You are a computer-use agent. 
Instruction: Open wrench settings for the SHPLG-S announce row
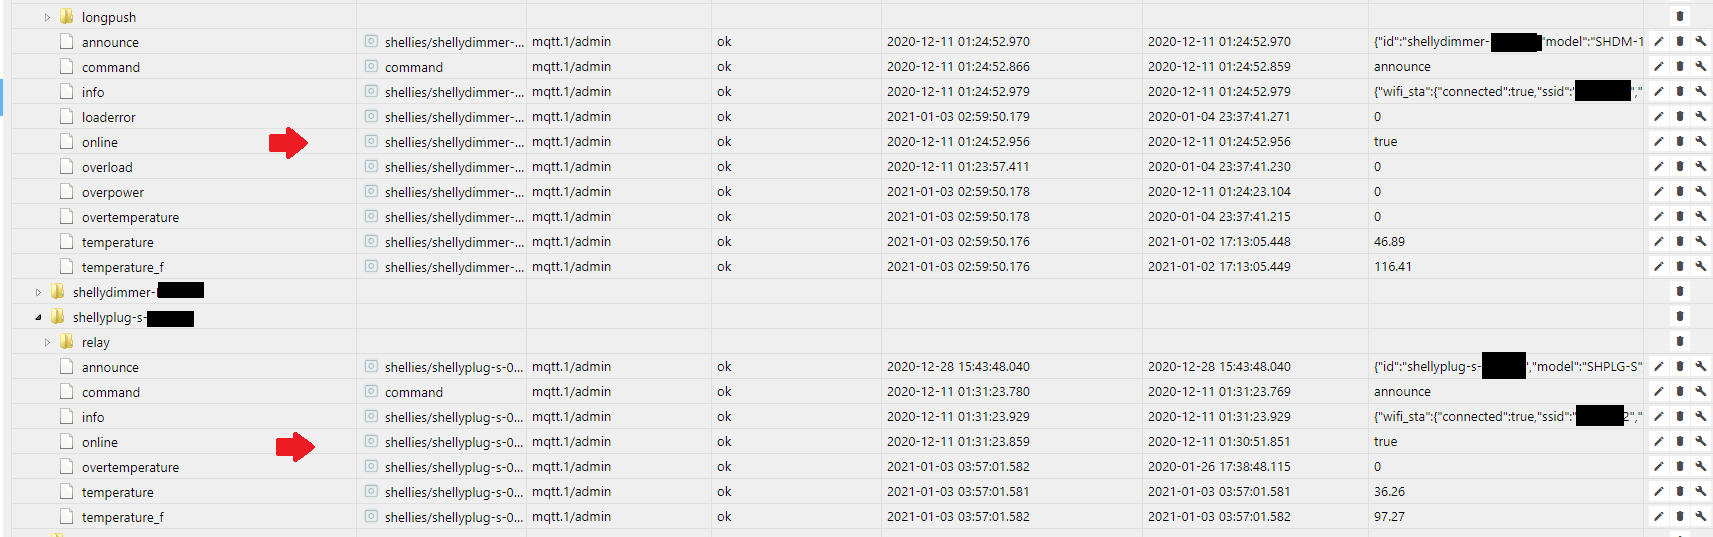(1700, 366)
